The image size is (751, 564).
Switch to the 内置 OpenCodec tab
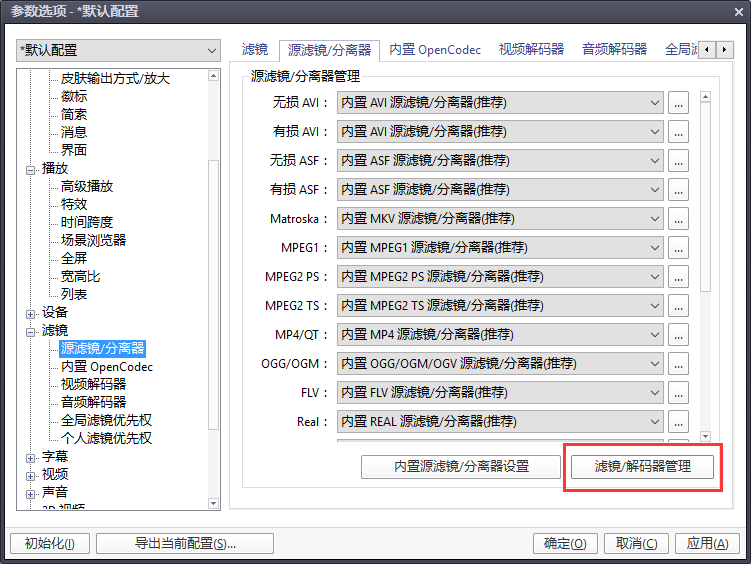pos(435,49)
